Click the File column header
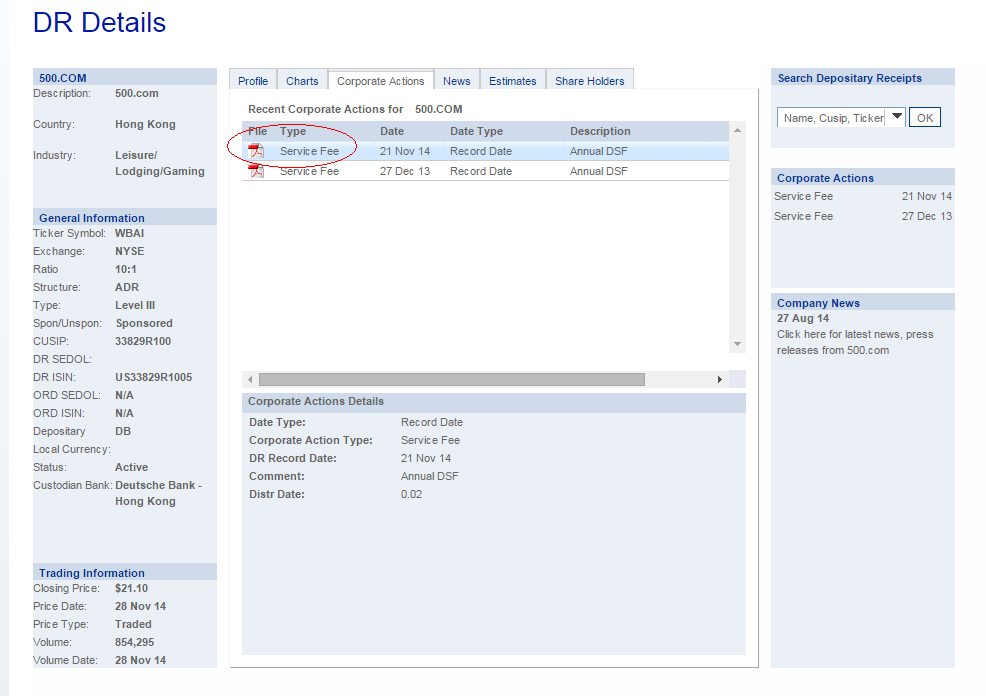Image resolution: width=986 pixels, height=696 pixels. (x=257, y=131)
